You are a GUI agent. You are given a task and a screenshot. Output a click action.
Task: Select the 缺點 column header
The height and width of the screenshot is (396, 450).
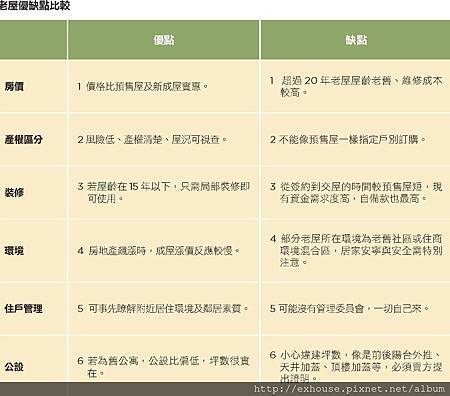click(356, 40)
